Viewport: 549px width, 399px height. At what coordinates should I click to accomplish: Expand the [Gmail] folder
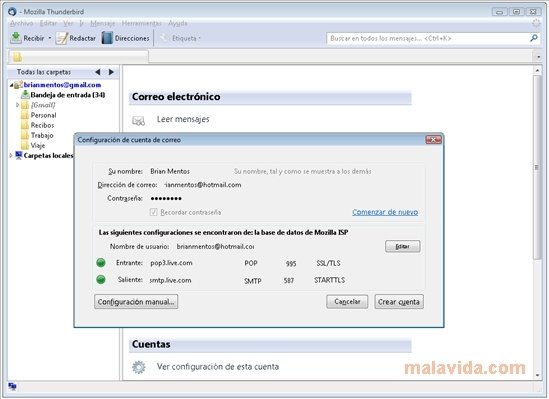(x=17, y=105)
